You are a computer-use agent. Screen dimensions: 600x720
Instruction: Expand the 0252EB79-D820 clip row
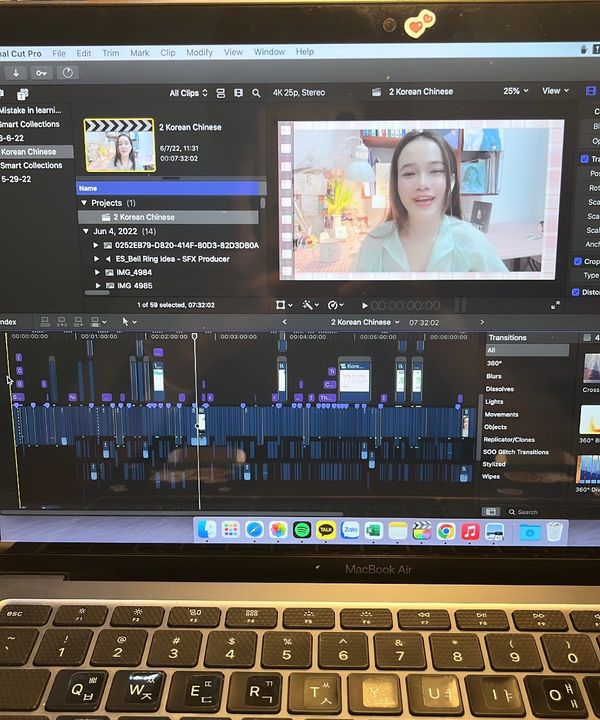[x=96, y=245]
